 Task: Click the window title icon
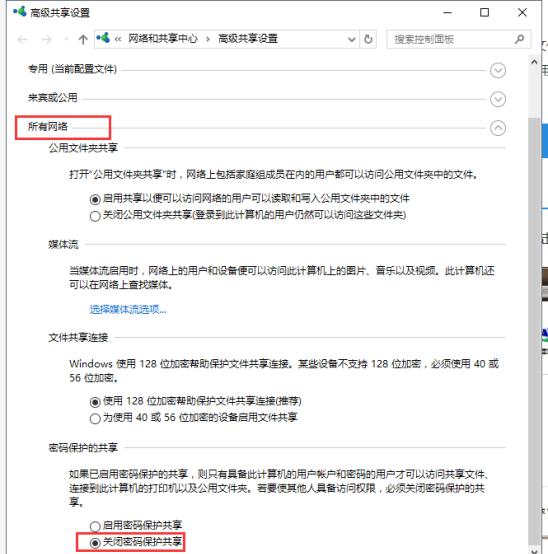click(x=20, y=12)
